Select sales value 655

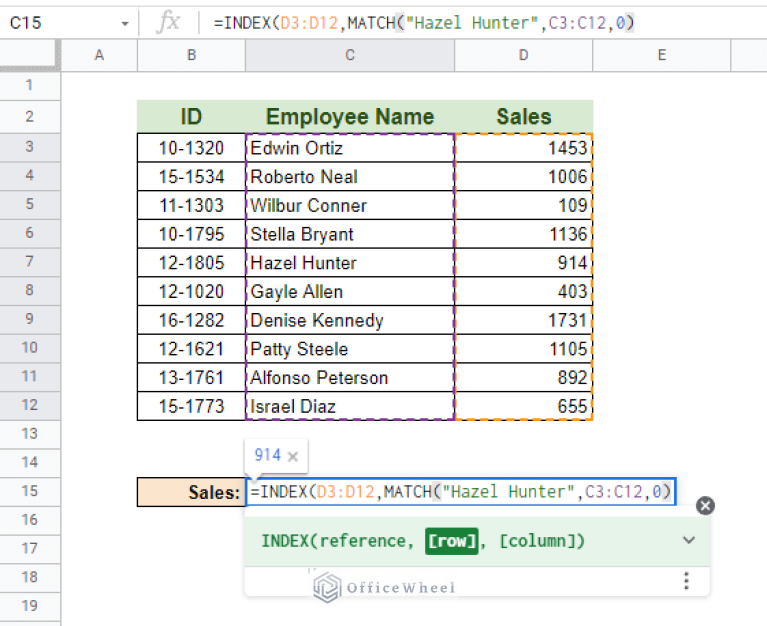(523, 406)
